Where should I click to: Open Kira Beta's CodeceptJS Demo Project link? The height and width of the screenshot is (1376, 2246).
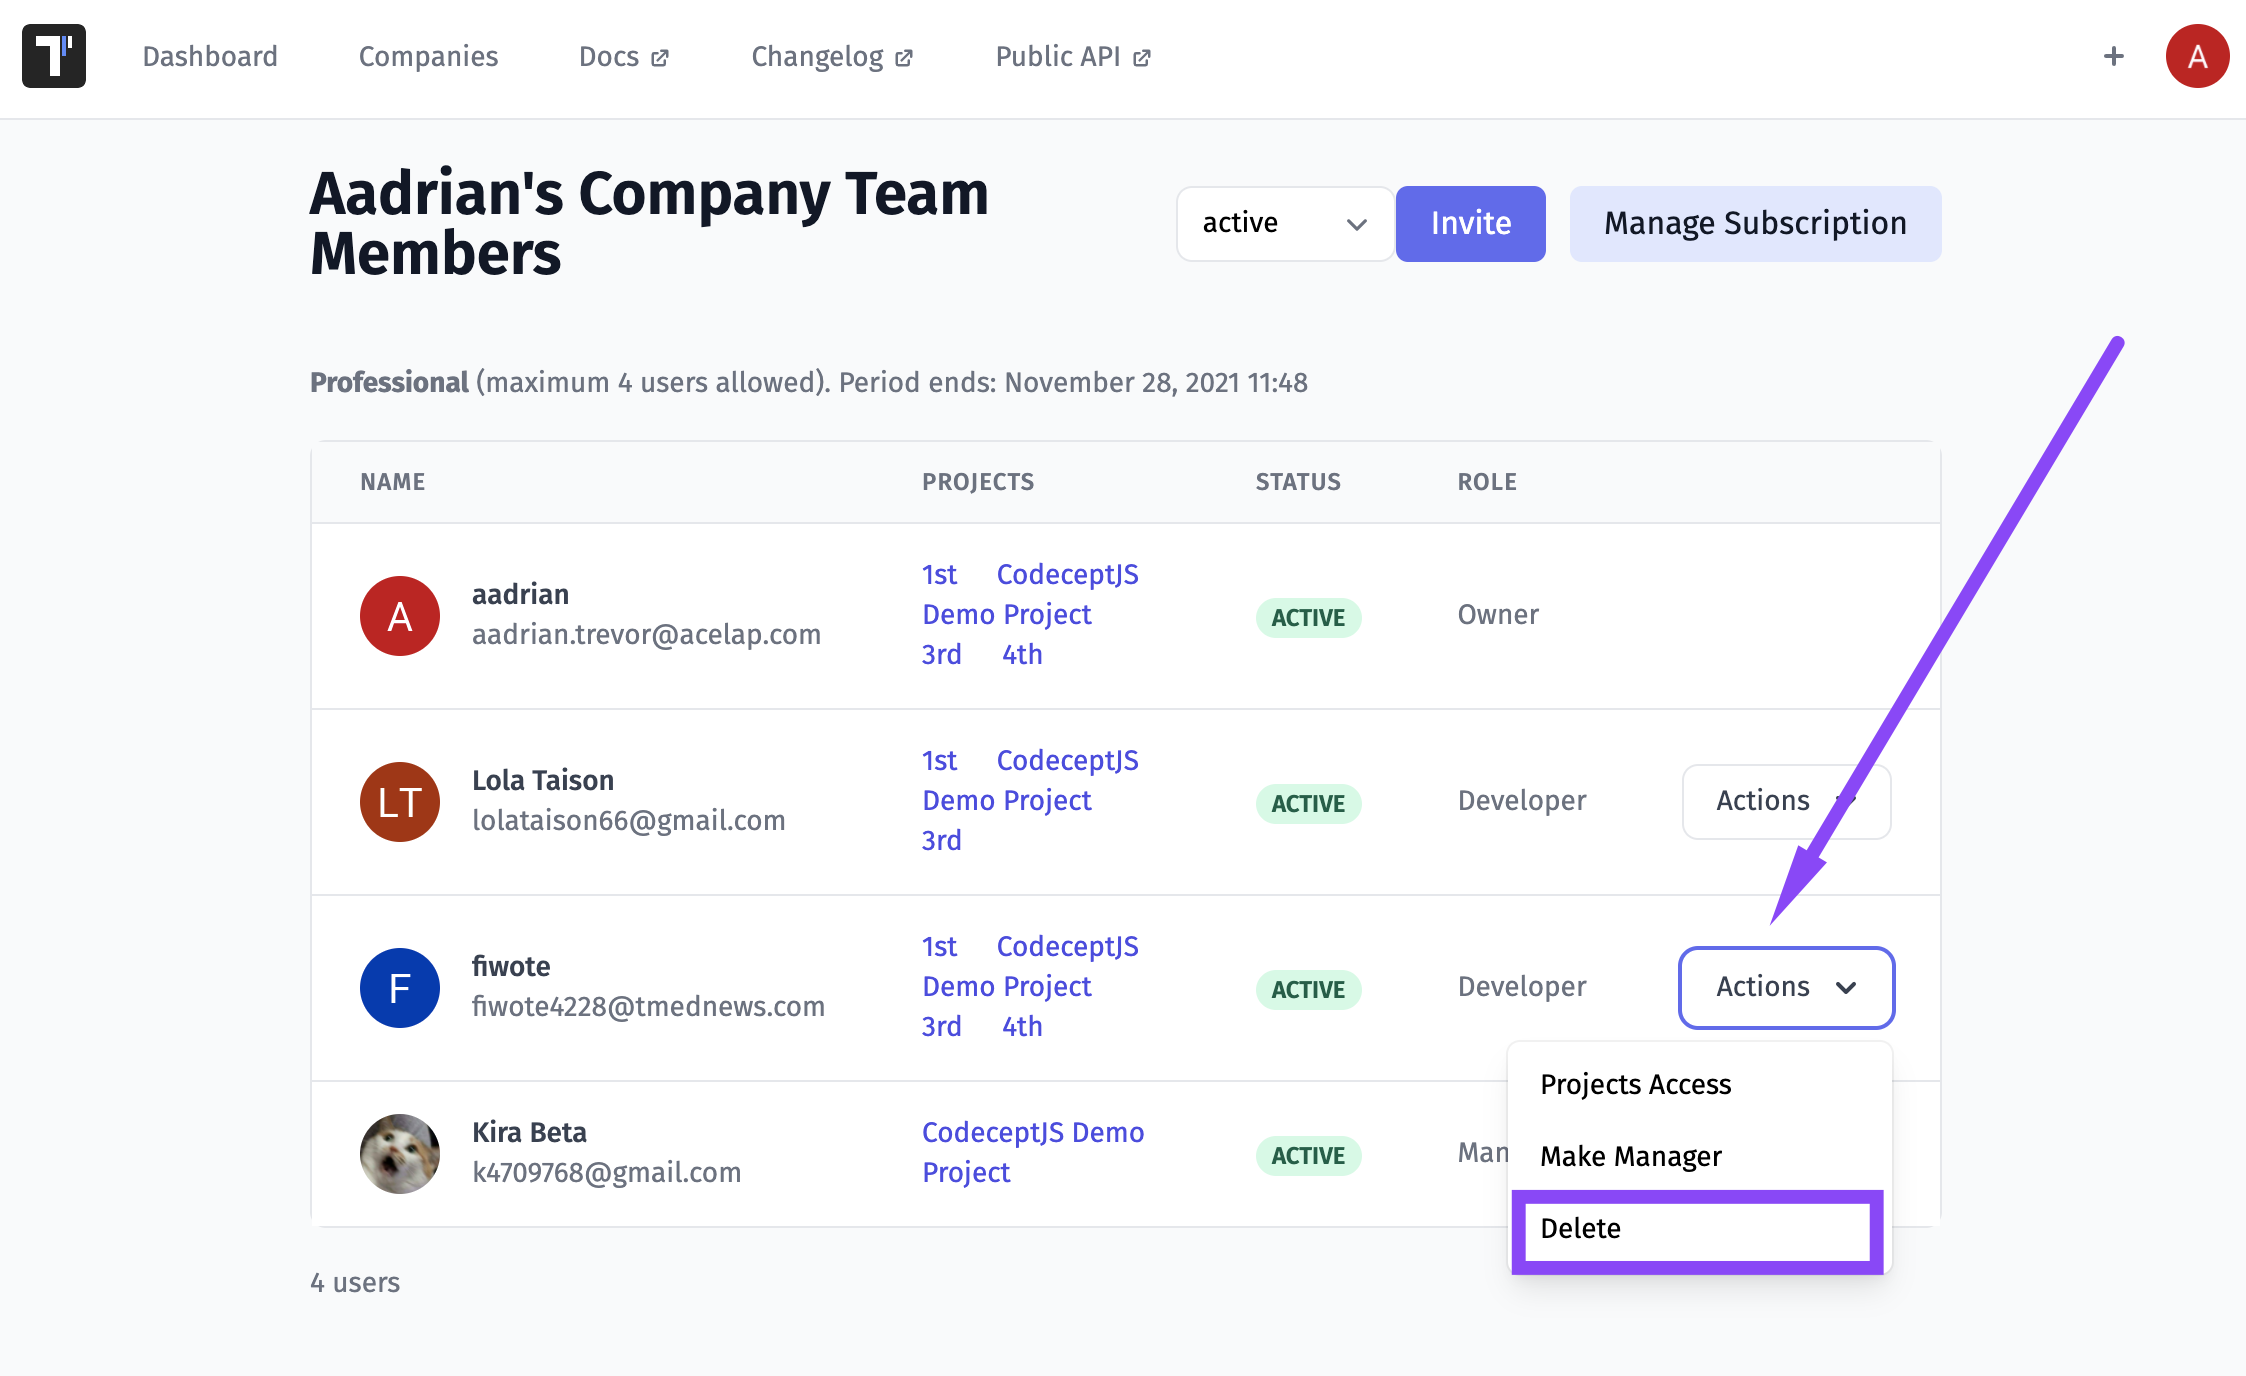pyautogui.click(x=1033, y=1152)
